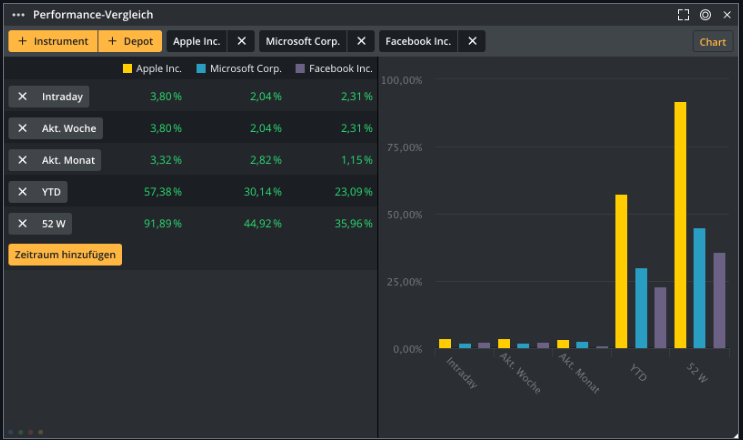Remove Facebook Inc. from comparison
This screenshot has width=743, height=440.
(472, 41)
